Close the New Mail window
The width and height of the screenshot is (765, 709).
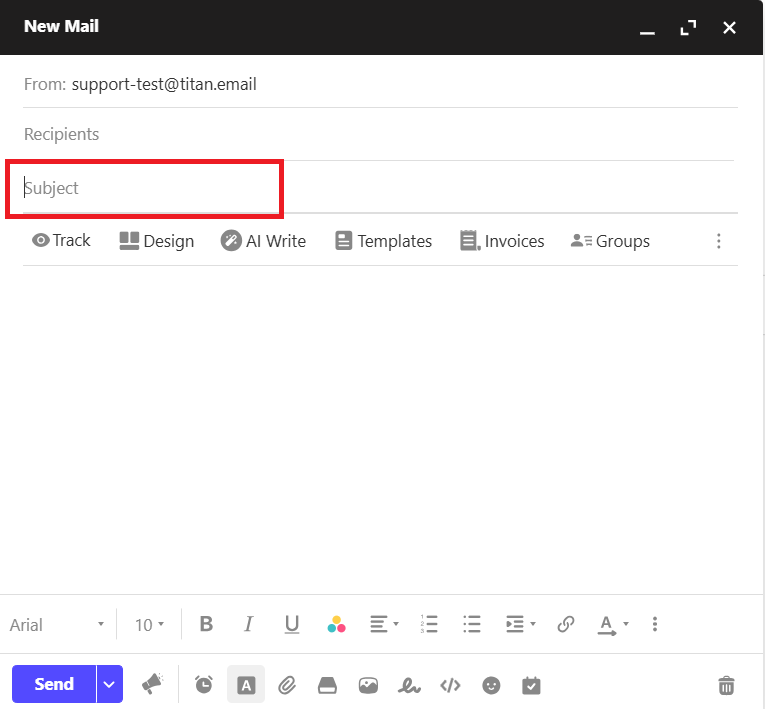pos(729,28)
